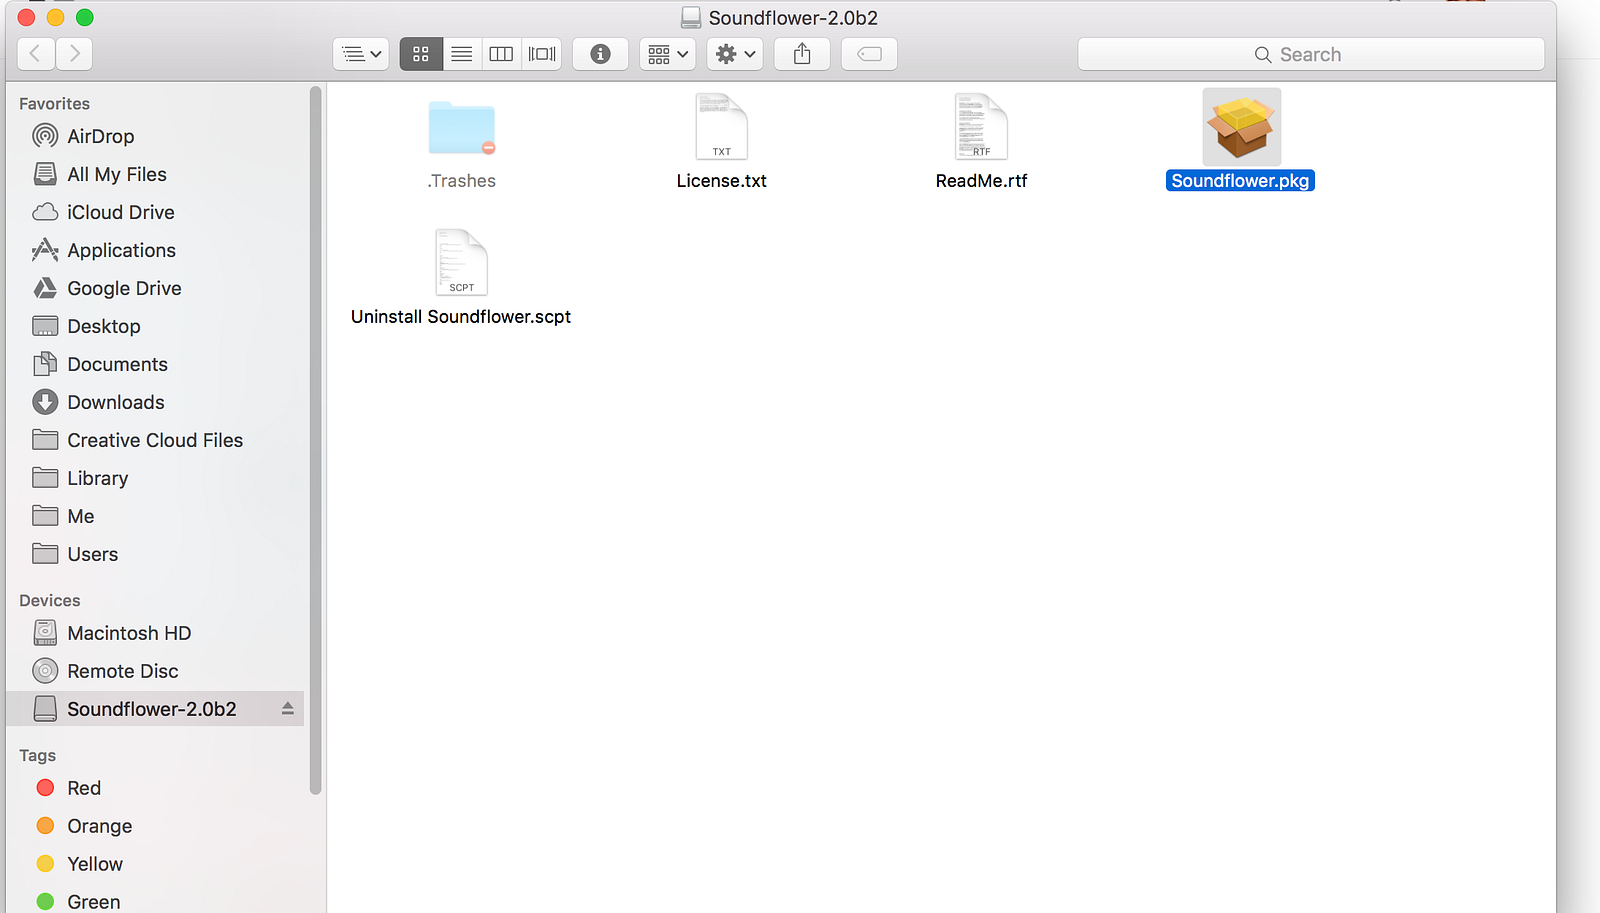Click the Edit Tags button

[x=869, y=54]
